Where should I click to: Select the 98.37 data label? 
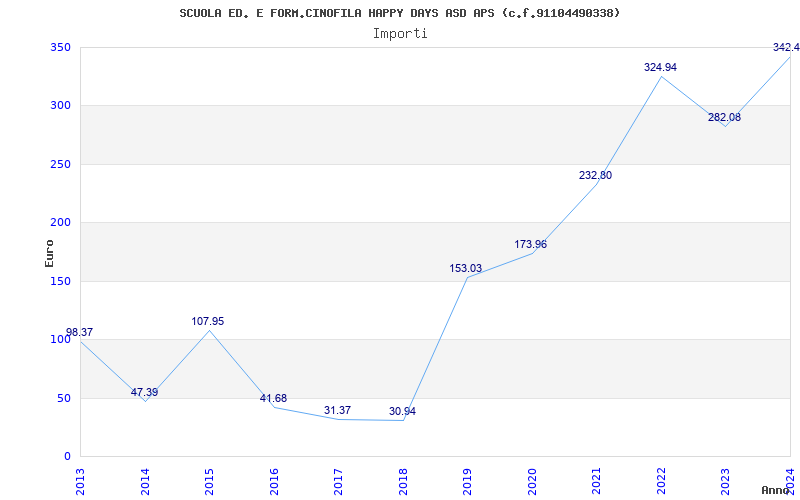click(x=80, y=332)
